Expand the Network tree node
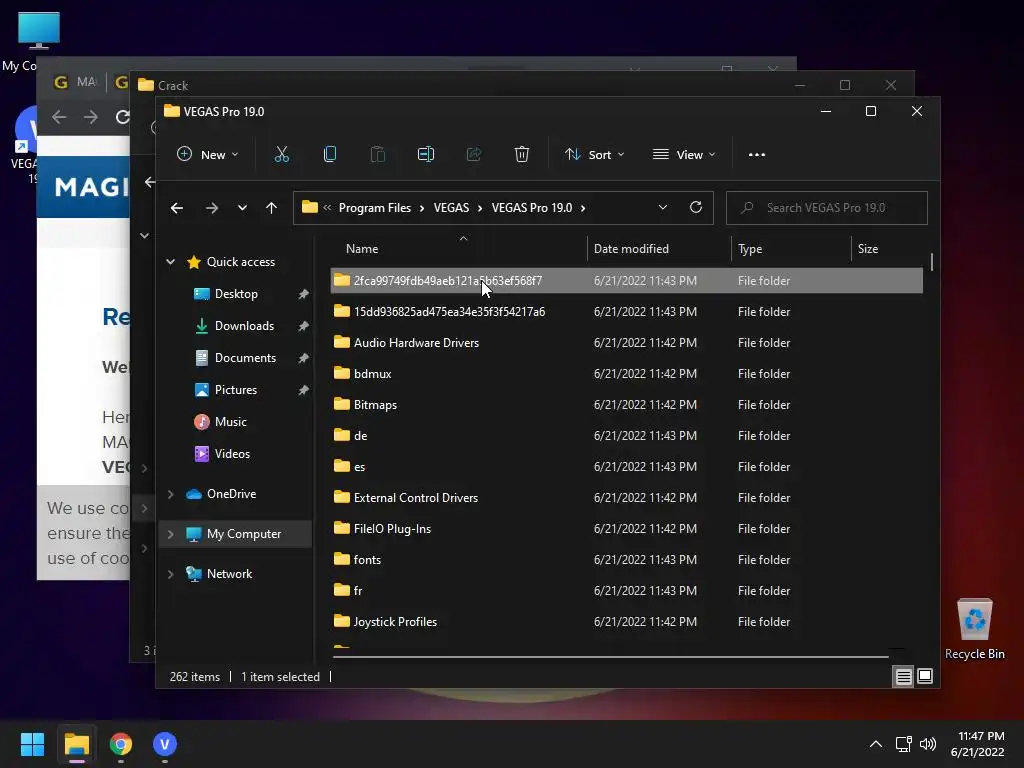Viewport: 1024px width, 768px height. click(x=170, y=574)
